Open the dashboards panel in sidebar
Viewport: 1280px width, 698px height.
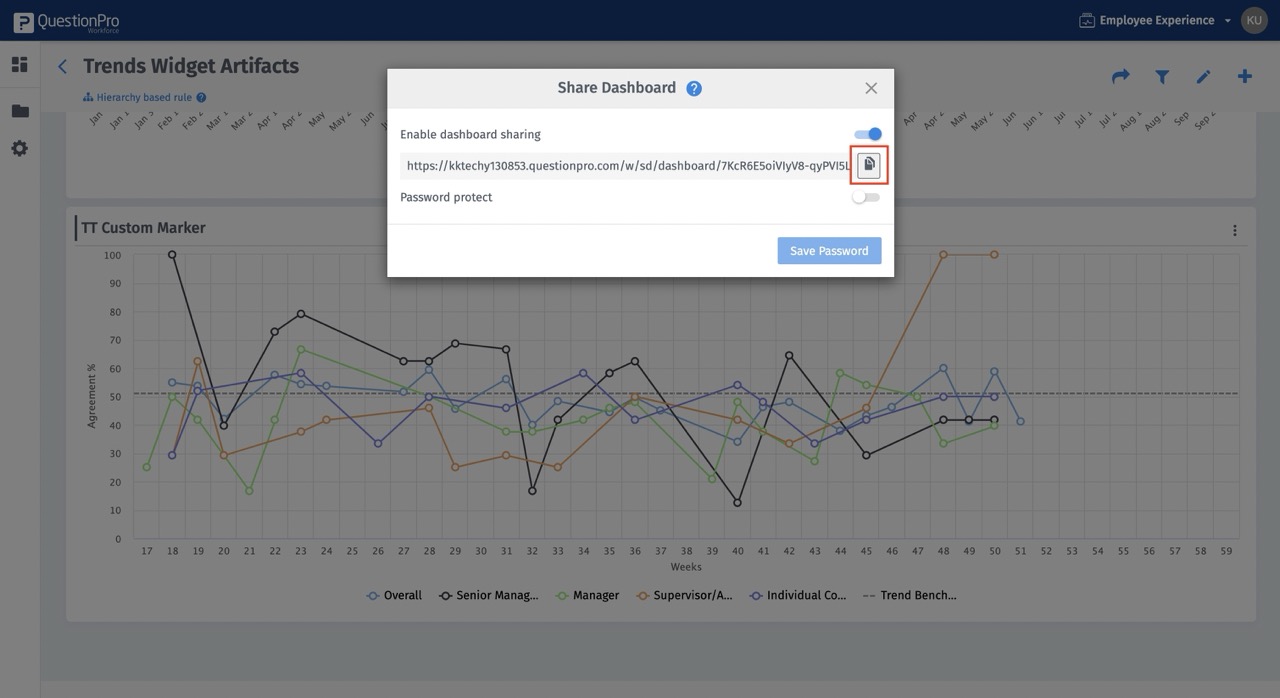[18, 62]
